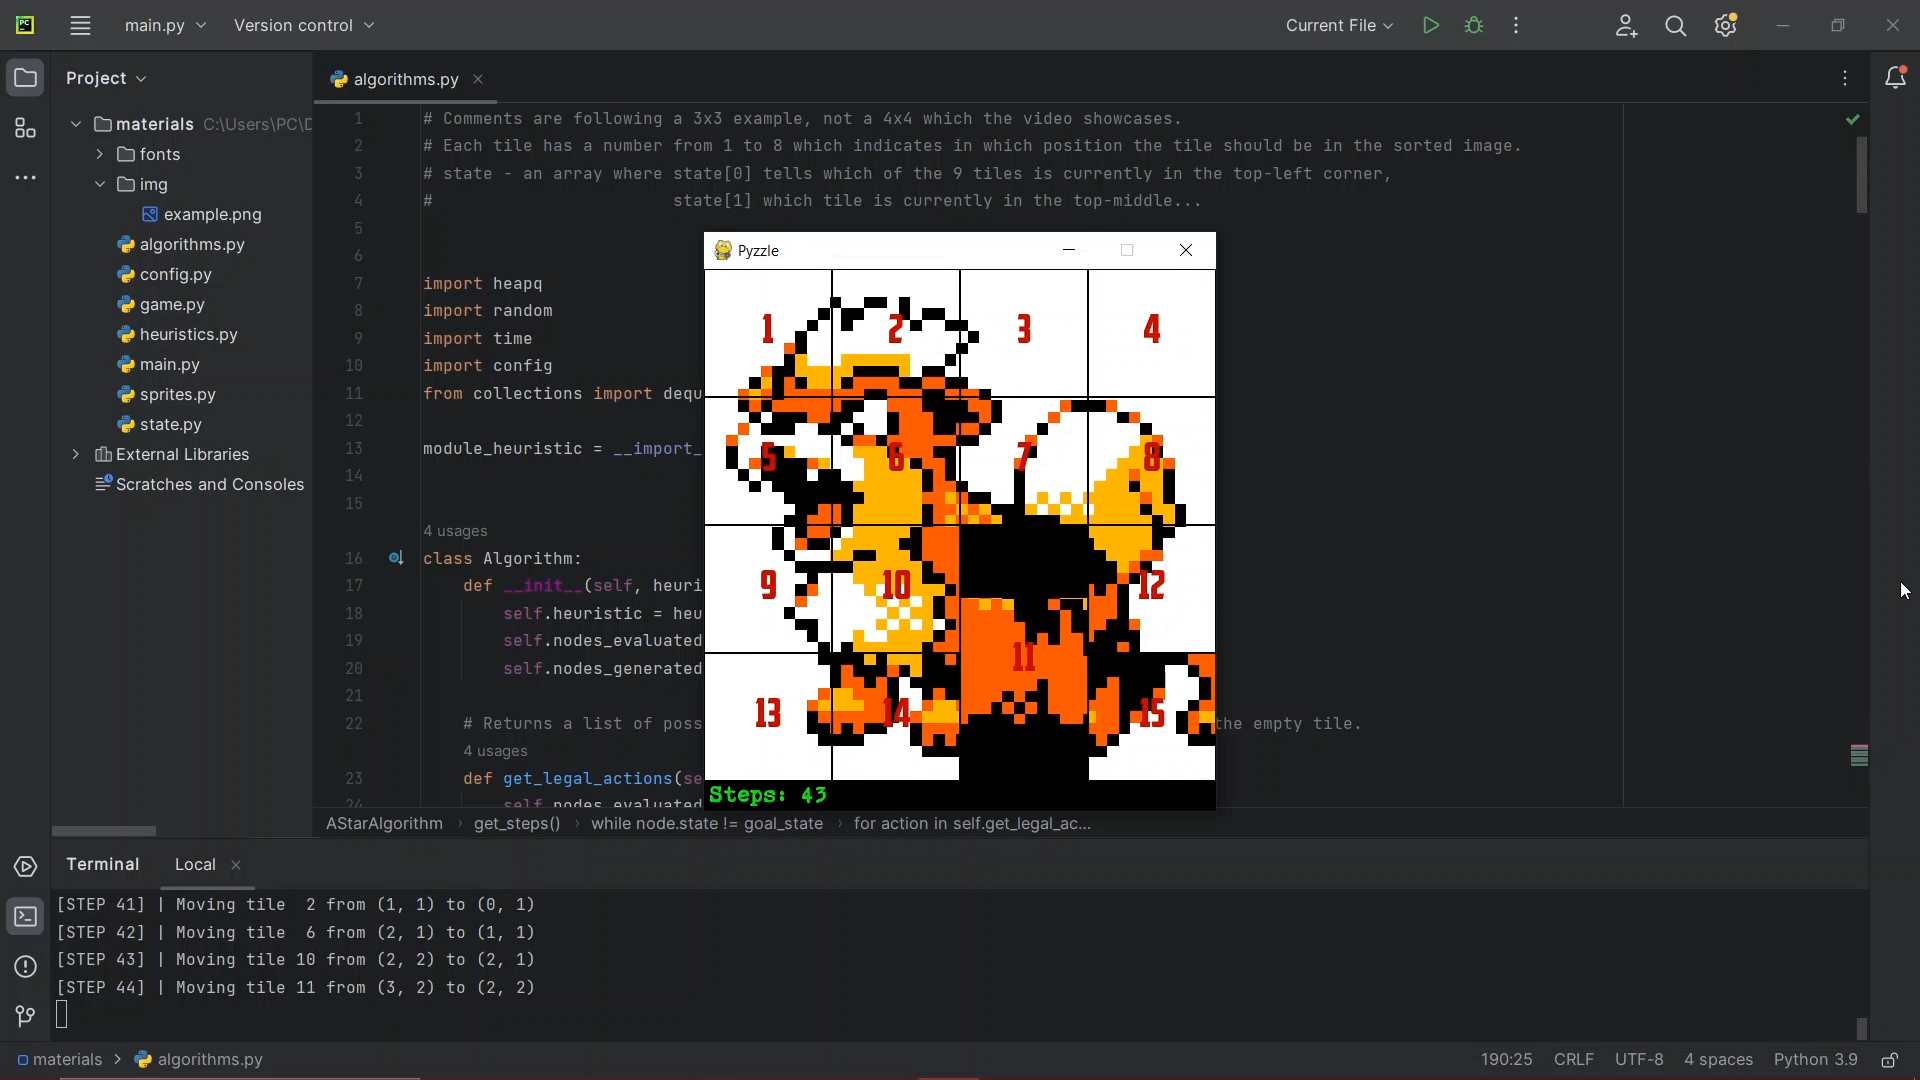1920x1080 pixels.
Task: Open Code With Me icon
Action: pos(1627,26)
